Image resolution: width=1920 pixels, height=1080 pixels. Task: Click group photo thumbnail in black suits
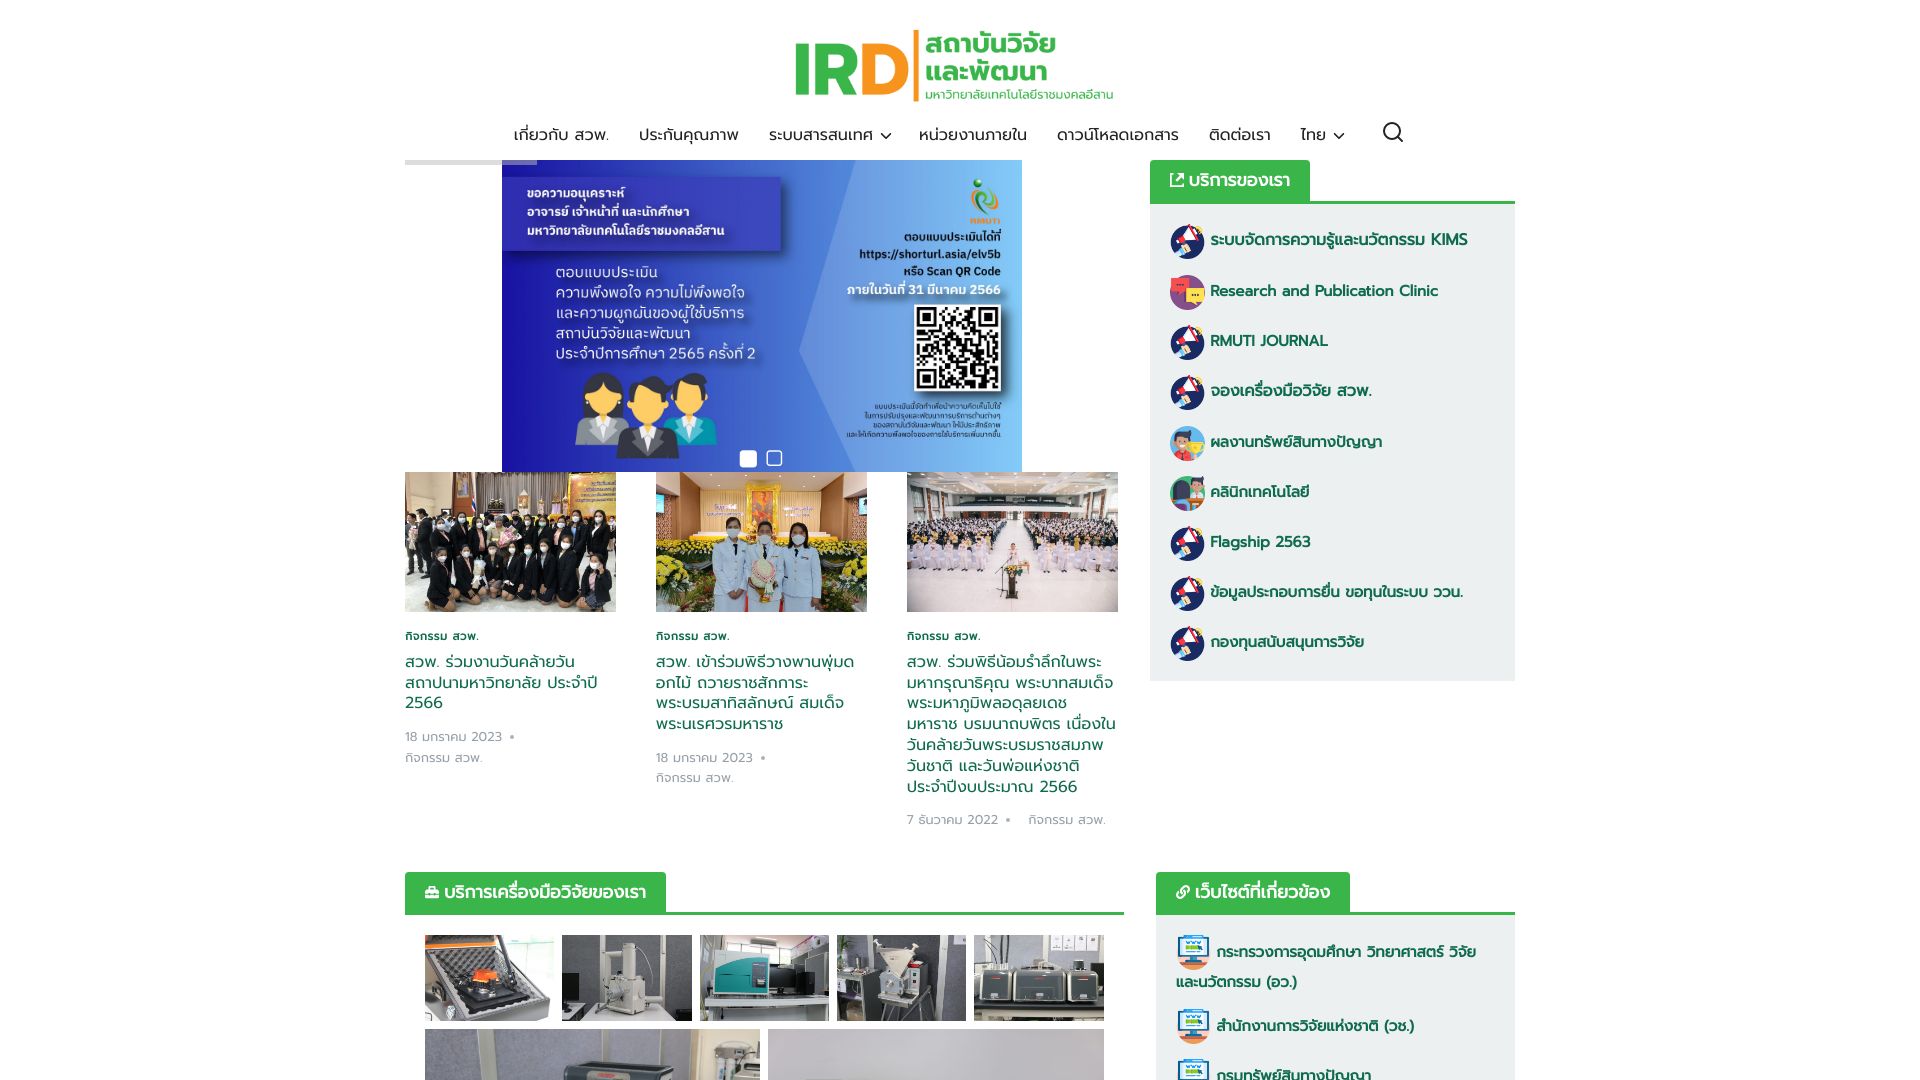tap(510, 542)
